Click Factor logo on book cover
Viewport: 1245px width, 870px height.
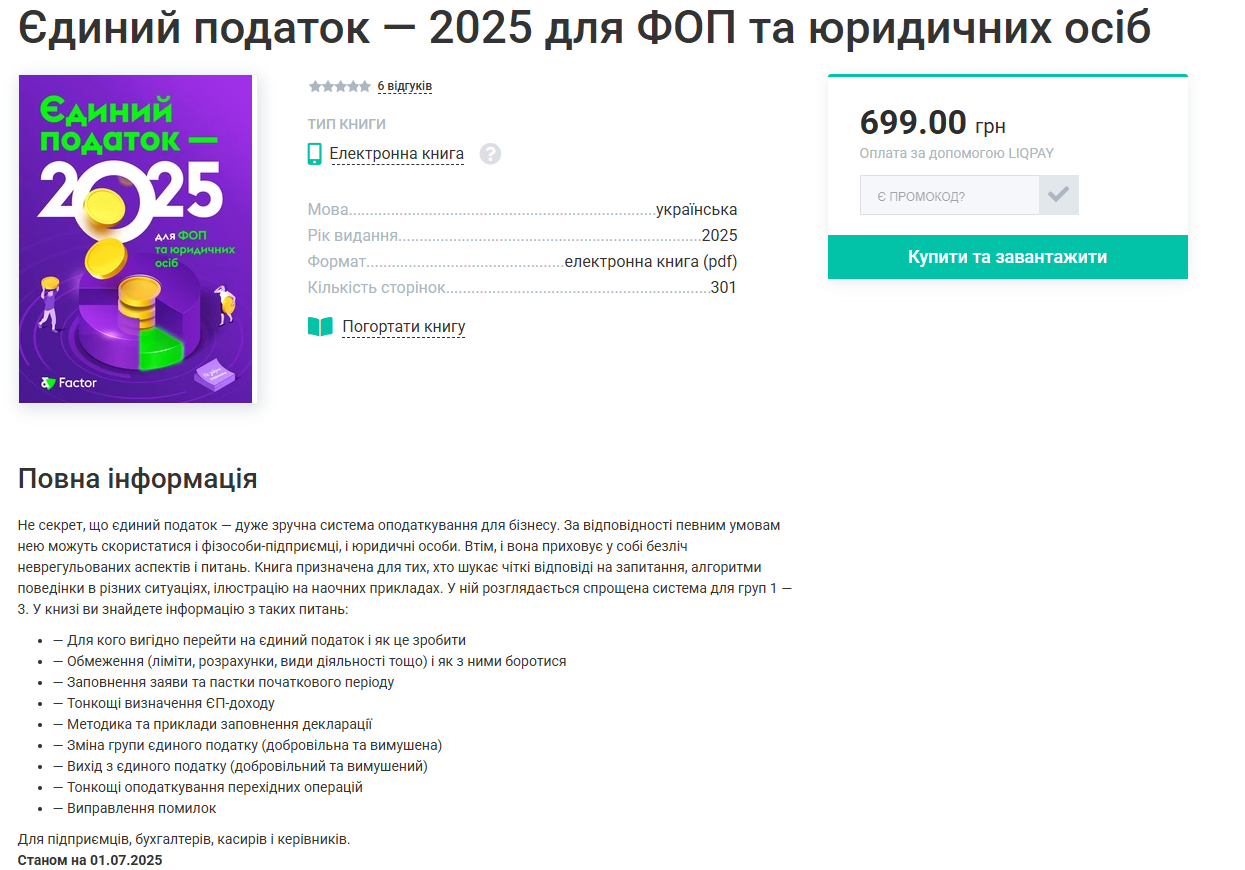tap(69, 382)
